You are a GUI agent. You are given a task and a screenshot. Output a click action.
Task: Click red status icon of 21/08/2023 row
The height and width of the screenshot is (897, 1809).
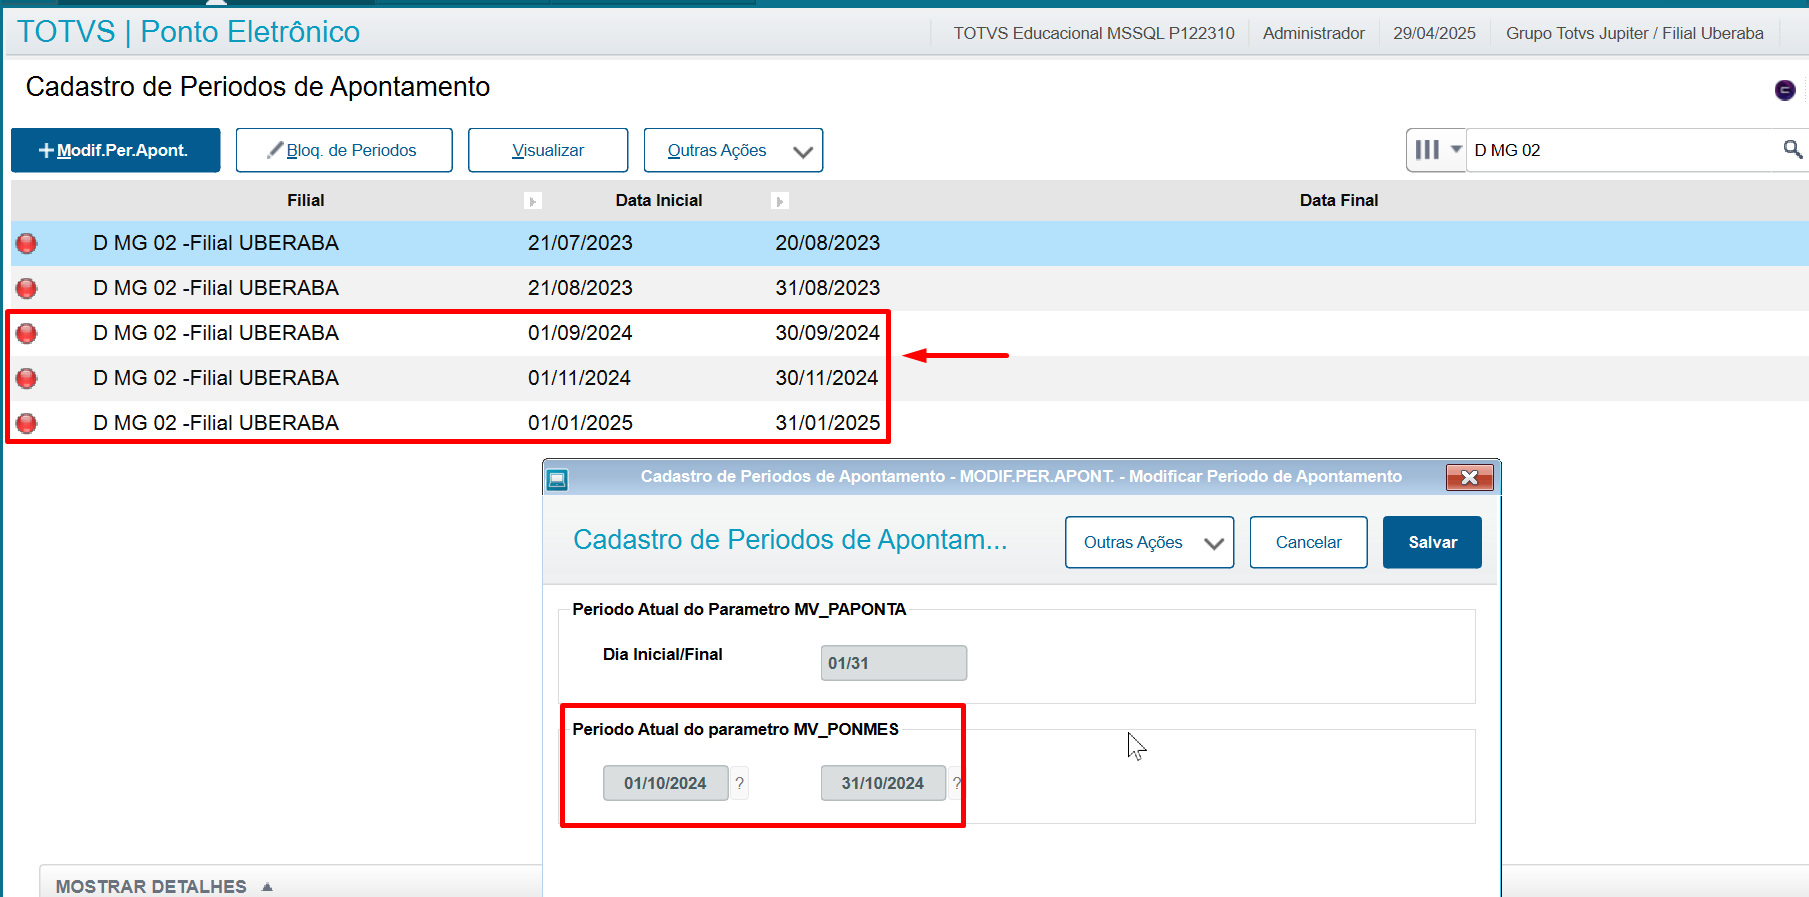coord(27,288)
